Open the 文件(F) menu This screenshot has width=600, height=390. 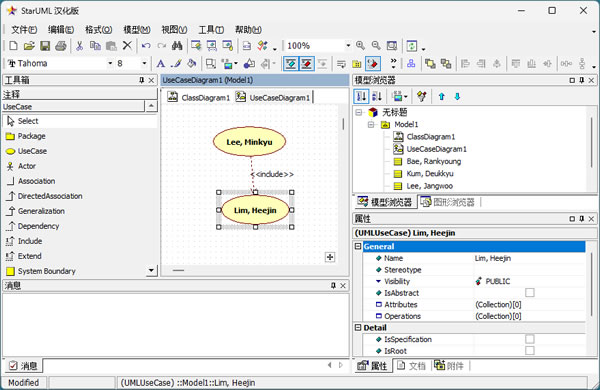24,29
